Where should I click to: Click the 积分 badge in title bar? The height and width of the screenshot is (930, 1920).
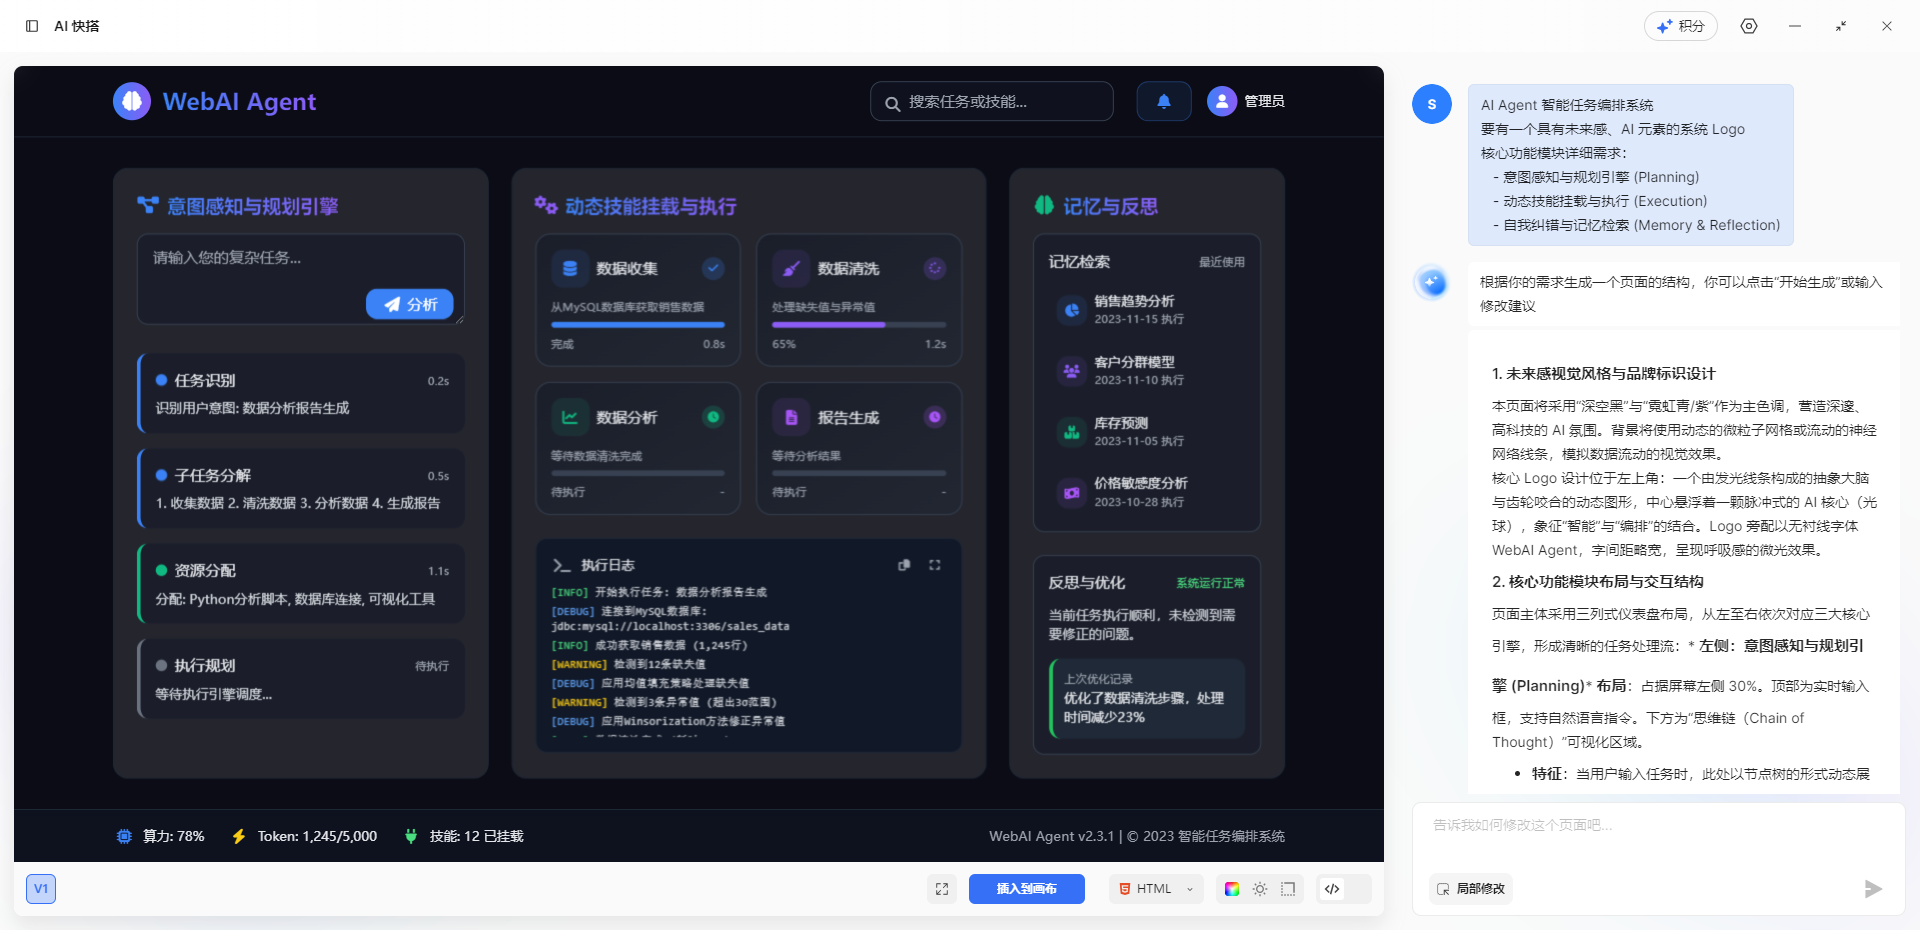[1680, 26]
